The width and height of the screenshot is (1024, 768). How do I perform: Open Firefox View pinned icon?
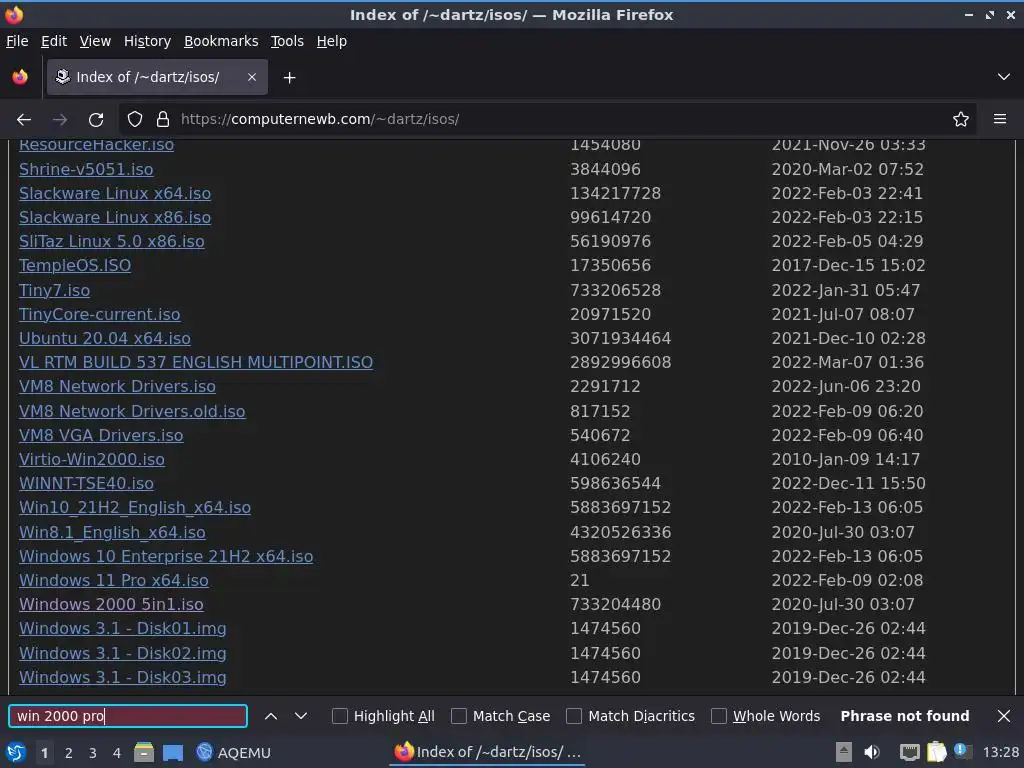[x=20, y=77]
